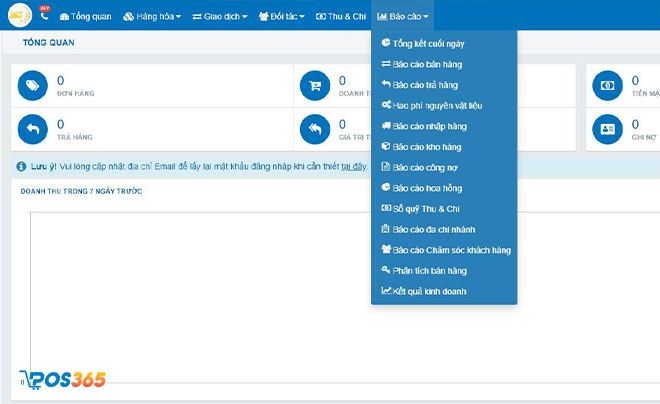Screen dimensions: 660x404
Task: Expand the Hàng hóa dropdown menu
Action: click(x=152, y=17)
